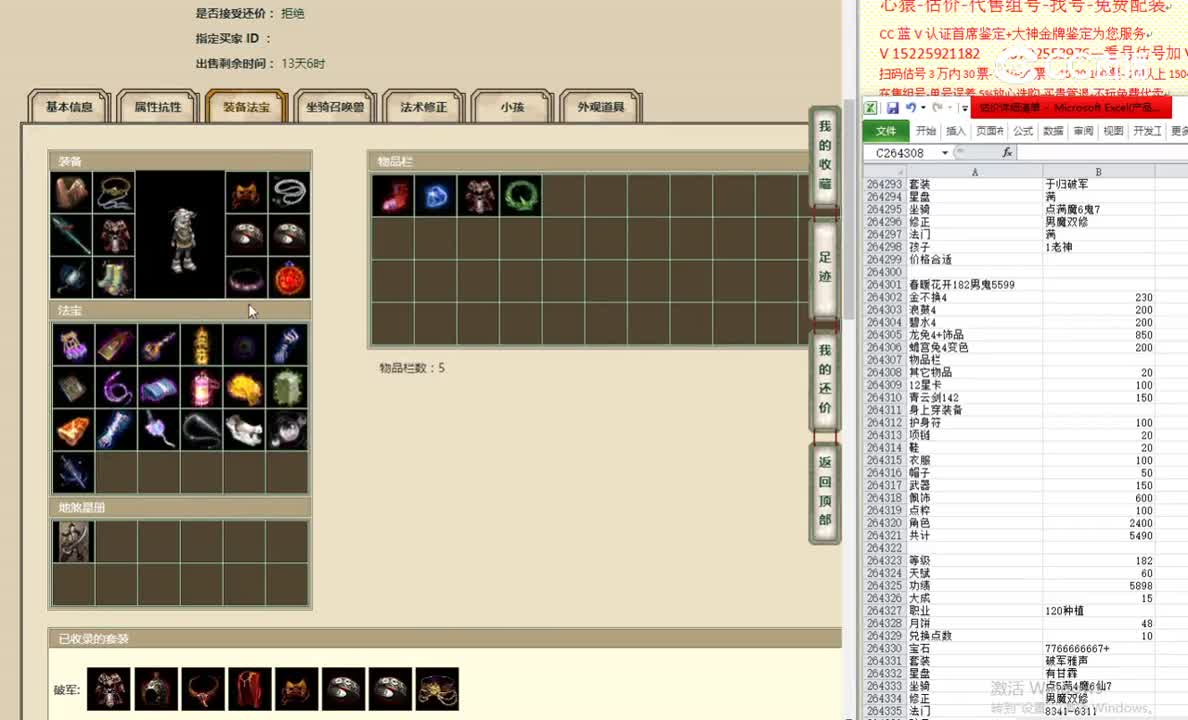1188x720 pixels.
Task: Click the 我的还价 side button
Action: coord(824,379)
